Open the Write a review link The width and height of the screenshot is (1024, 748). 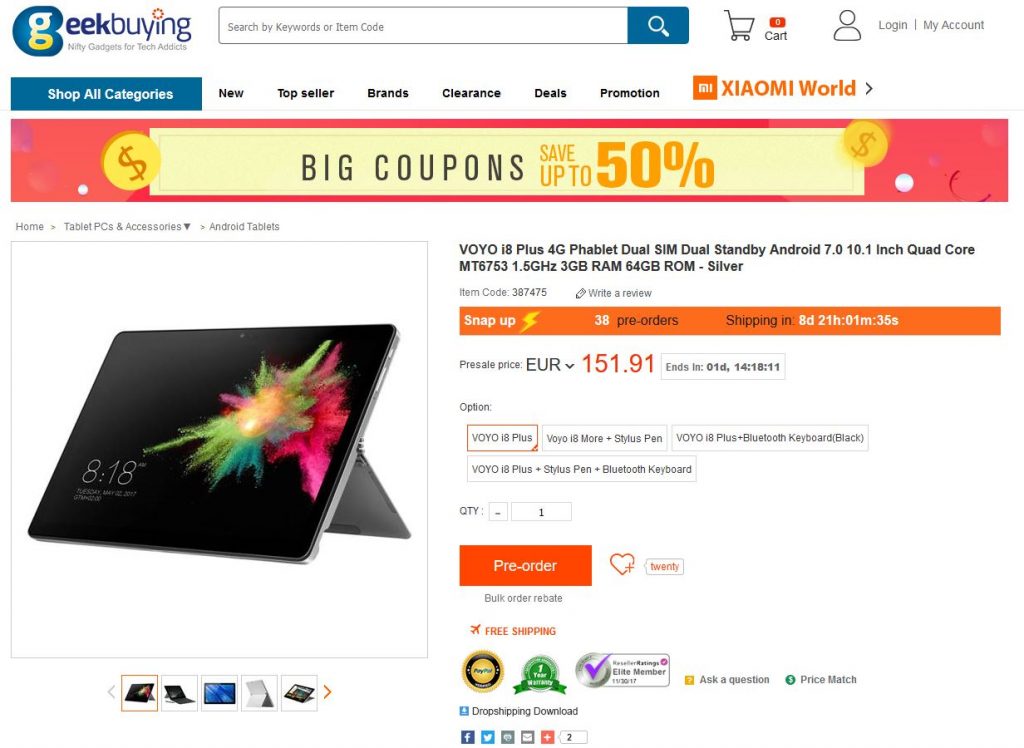pos(613,293)
